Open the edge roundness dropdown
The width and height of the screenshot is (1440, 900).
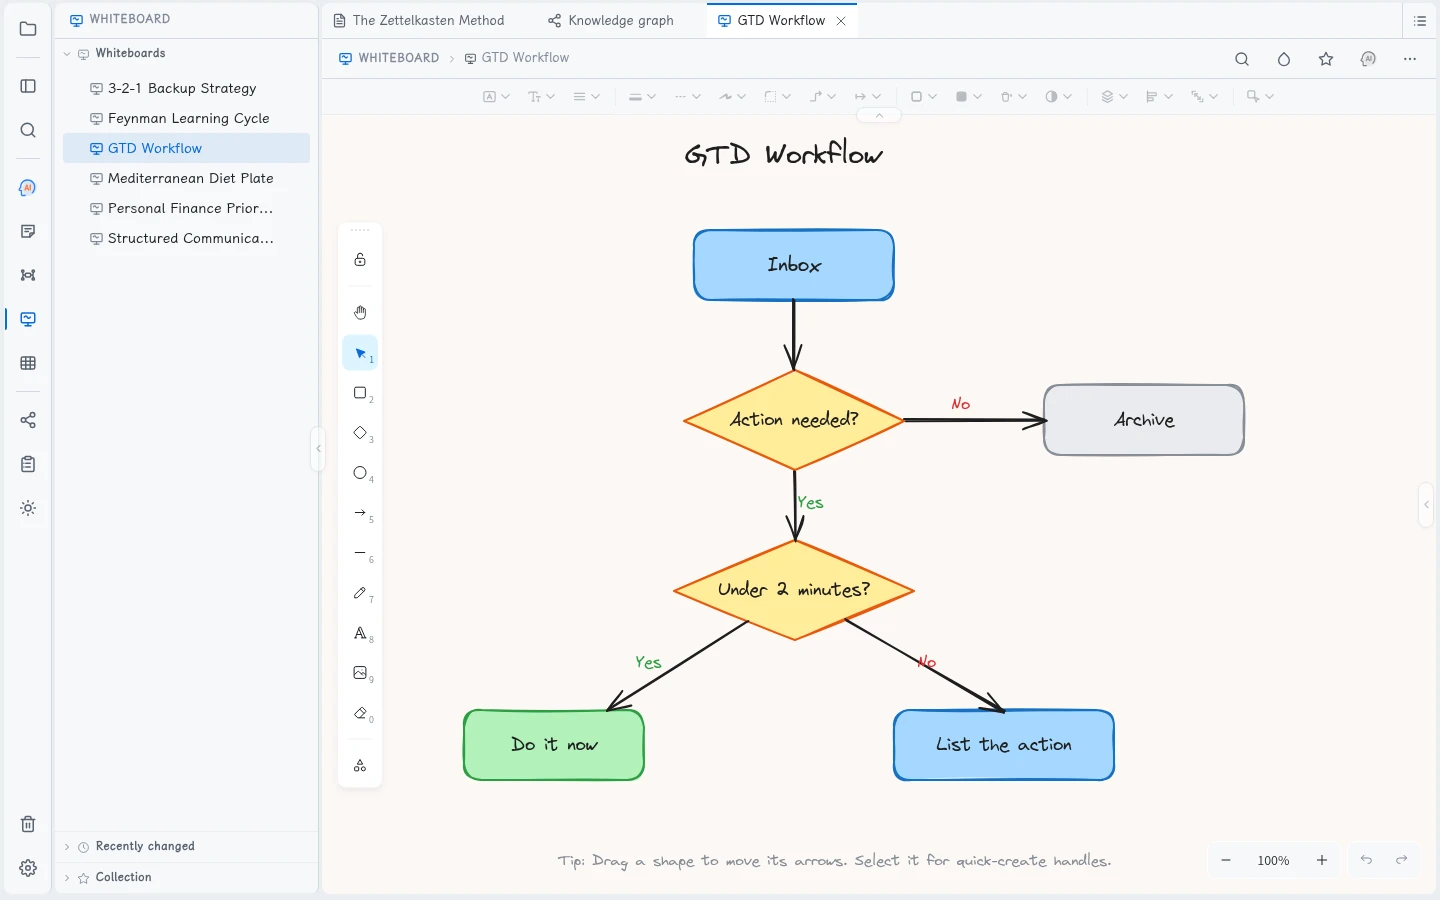[x=777, y=97]
